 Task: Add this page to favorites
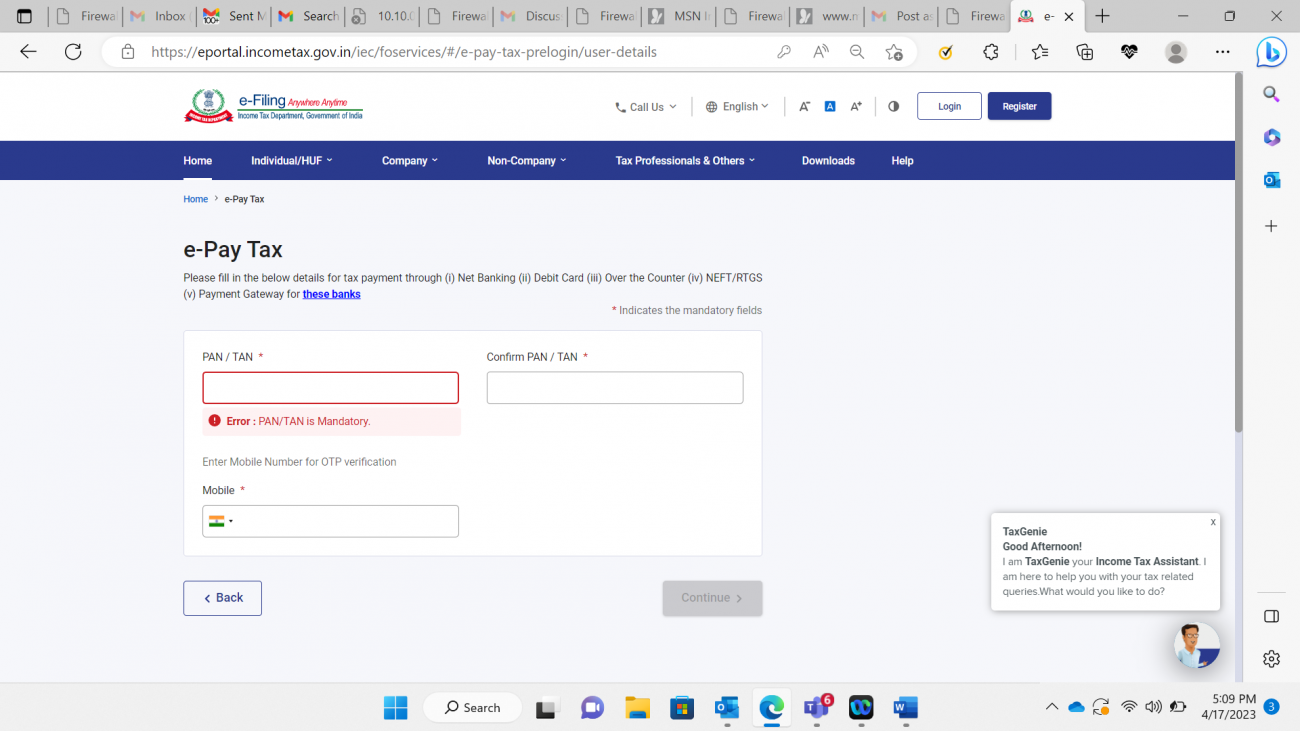coord(895,51)
